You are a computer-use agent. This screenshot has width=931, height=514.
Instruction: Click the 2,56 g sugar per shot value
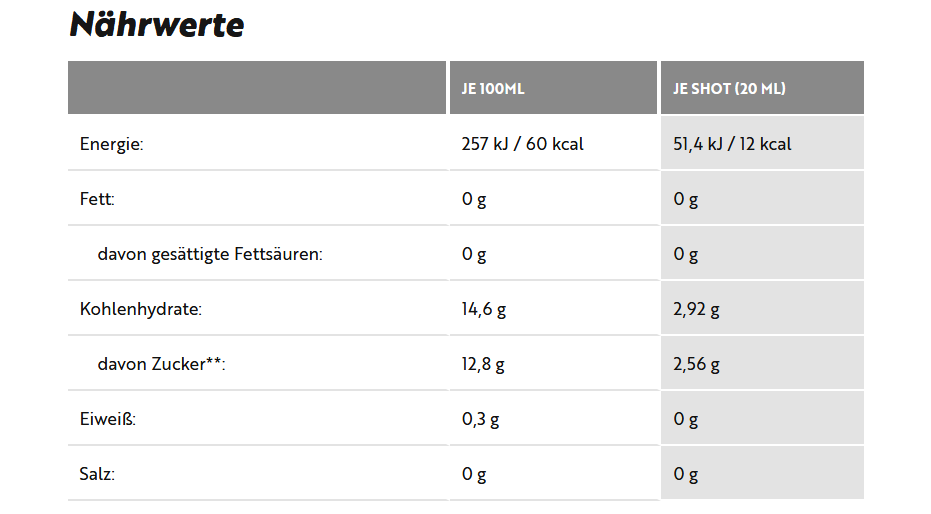click(696, 364)
